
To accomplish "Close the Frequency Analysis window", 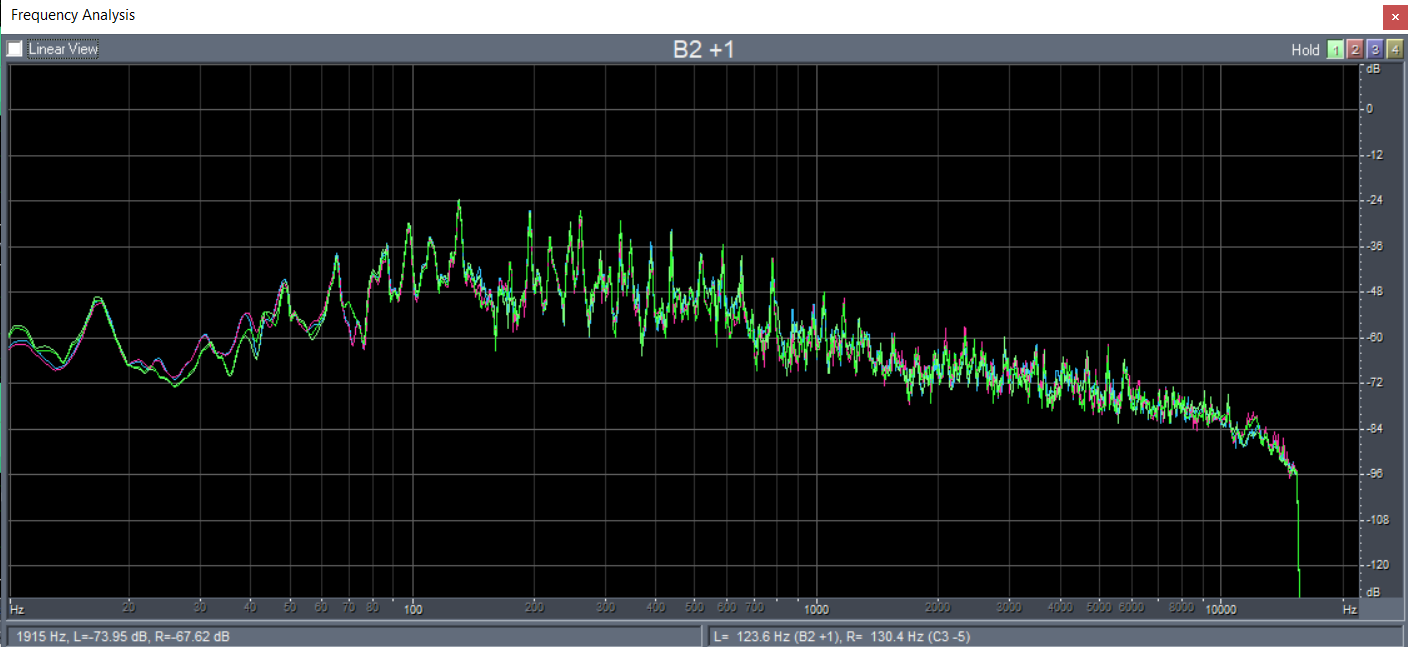I will pyautogui.click(x=1395, y=17).
